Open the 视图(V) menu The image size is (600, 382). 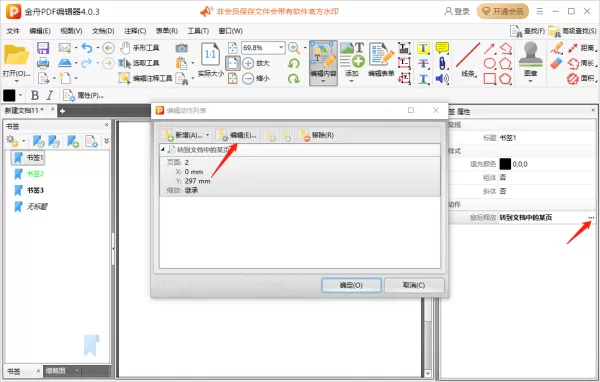point(71,31)
